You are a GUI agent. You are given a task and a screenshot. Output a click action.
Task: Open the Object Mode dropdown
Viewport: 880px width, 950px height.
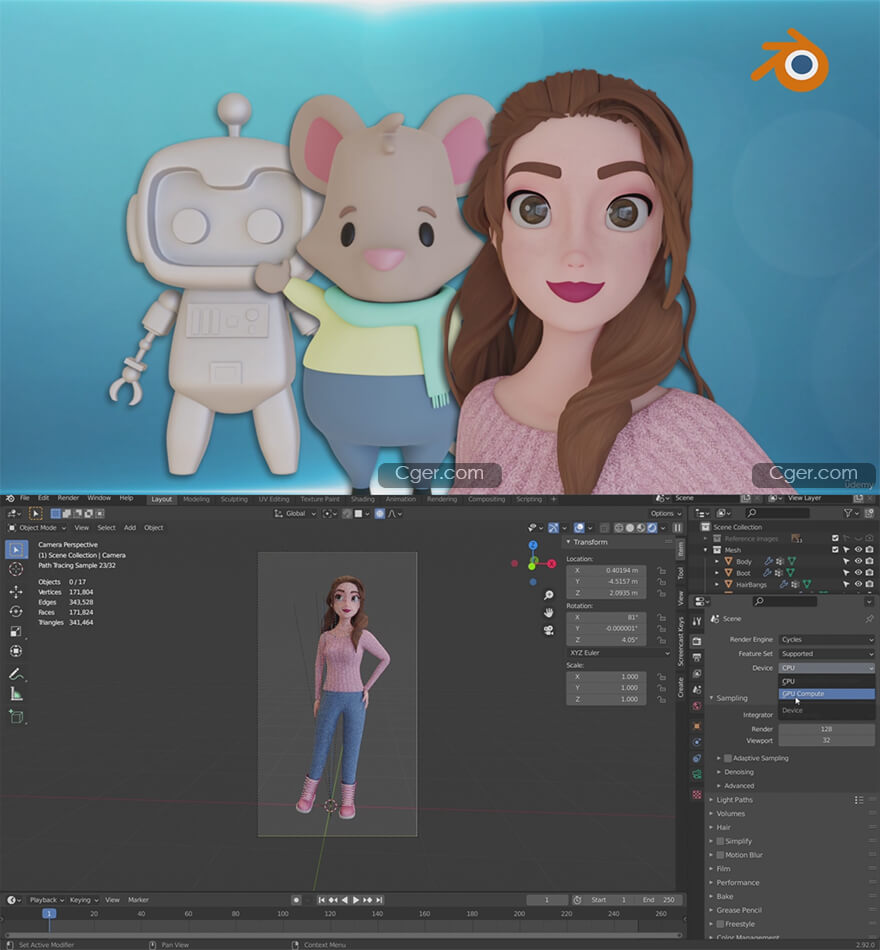click(37, 528)
